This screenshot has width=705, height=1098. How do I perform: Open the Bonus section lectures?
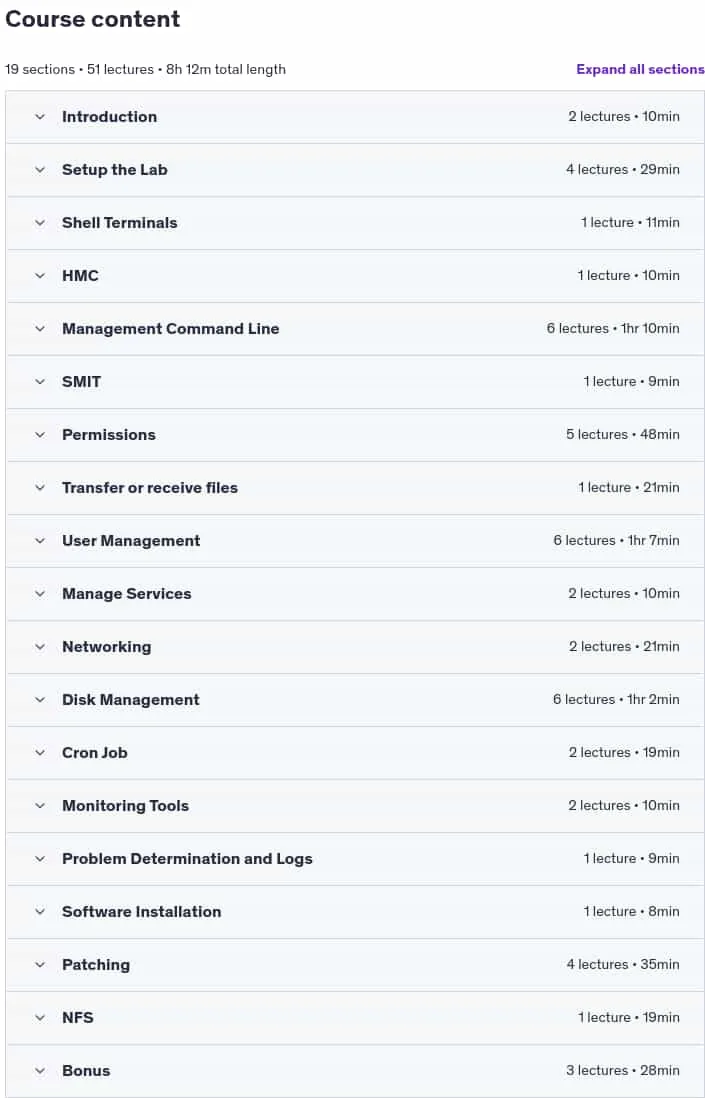355,1071
